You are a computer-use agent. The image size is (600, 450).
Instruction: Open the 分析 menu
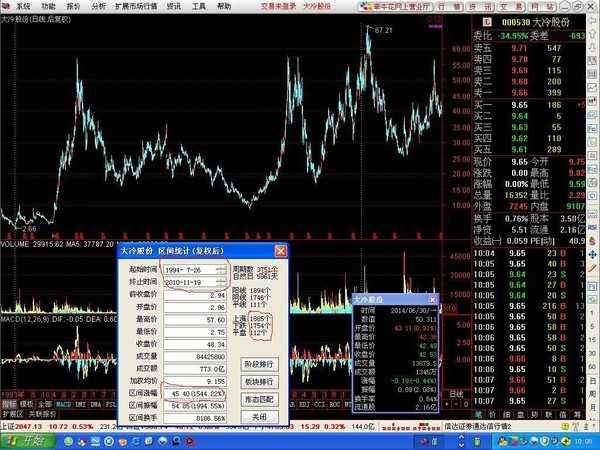coord(99,6)
